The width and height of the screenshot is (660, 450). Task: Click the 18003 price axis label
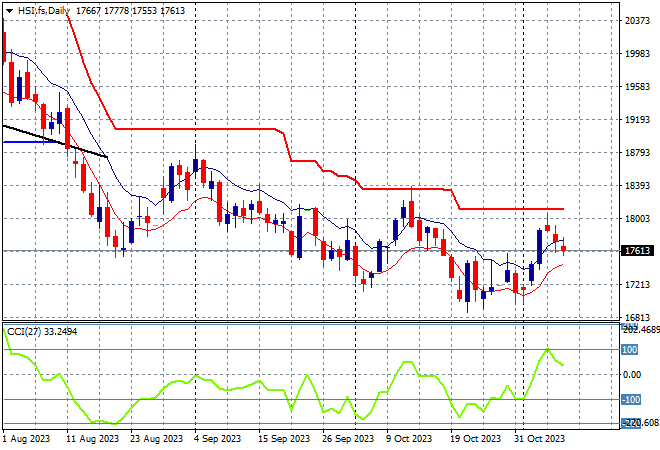[x=637, y=218]
